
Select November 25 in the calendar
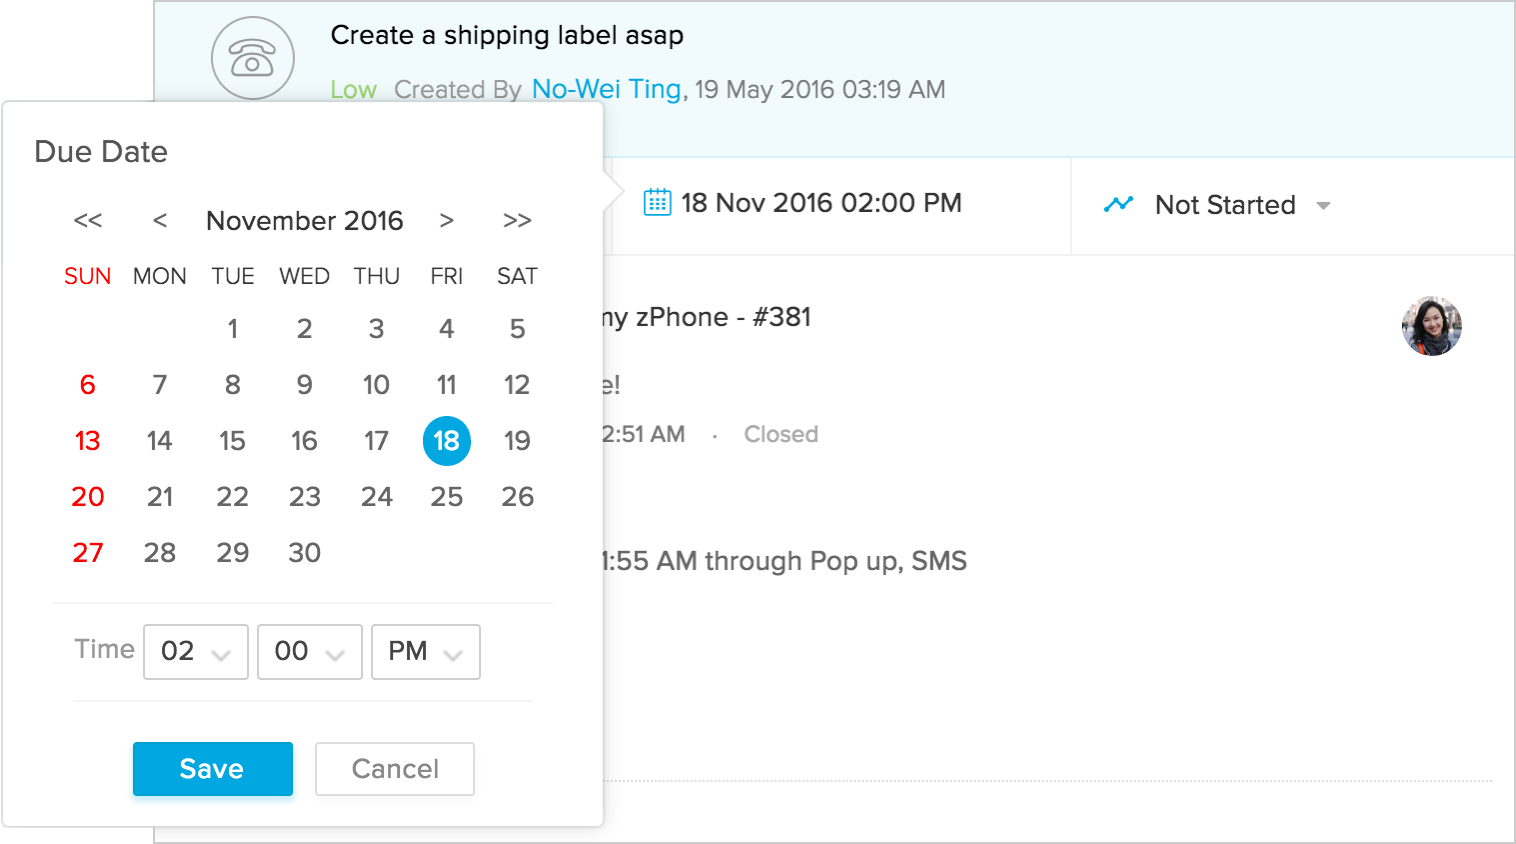pyautogui.click(x=446, y=497)
